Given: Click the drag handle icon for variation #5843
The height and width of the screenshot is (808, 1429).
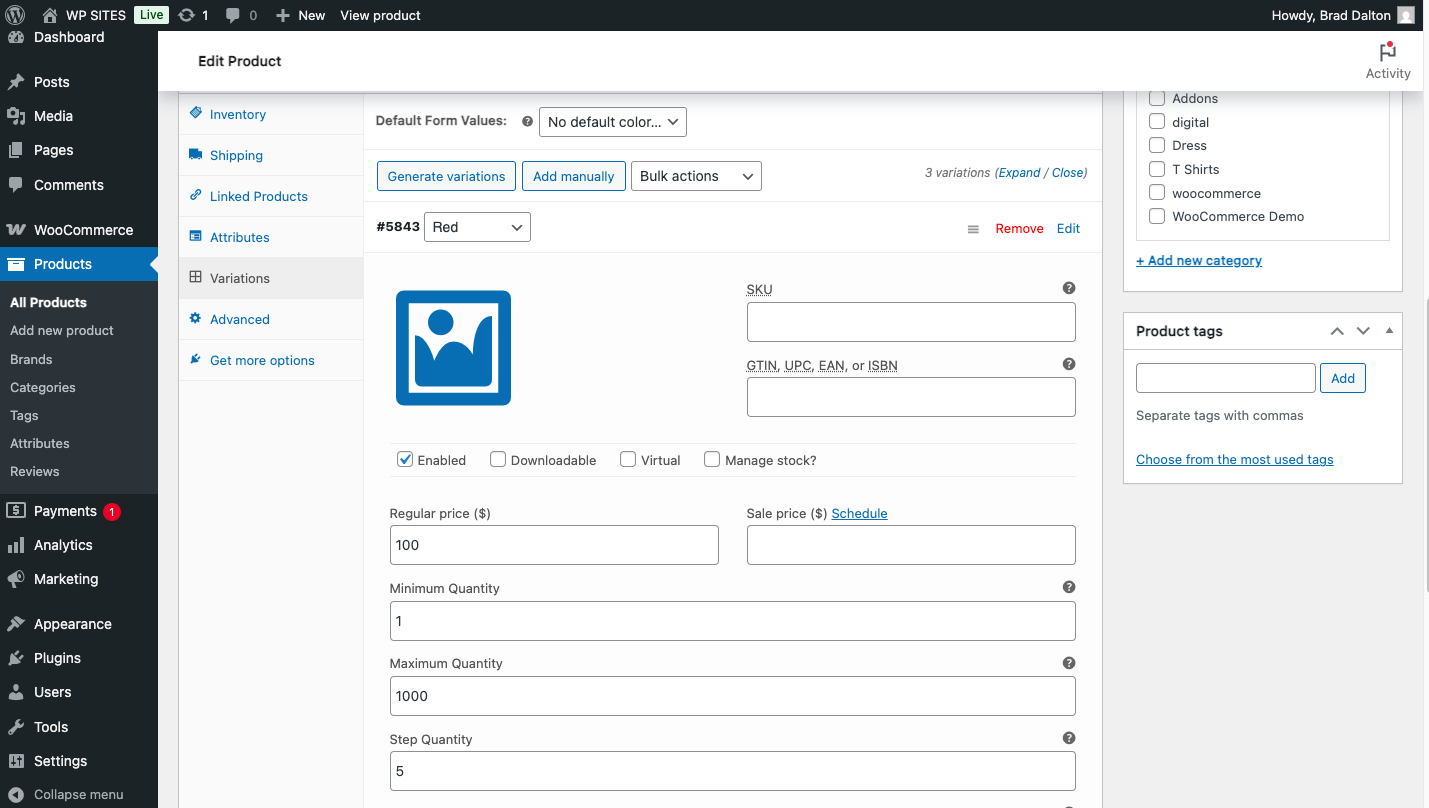Looking at the screenshot, I should click(973, 229).
